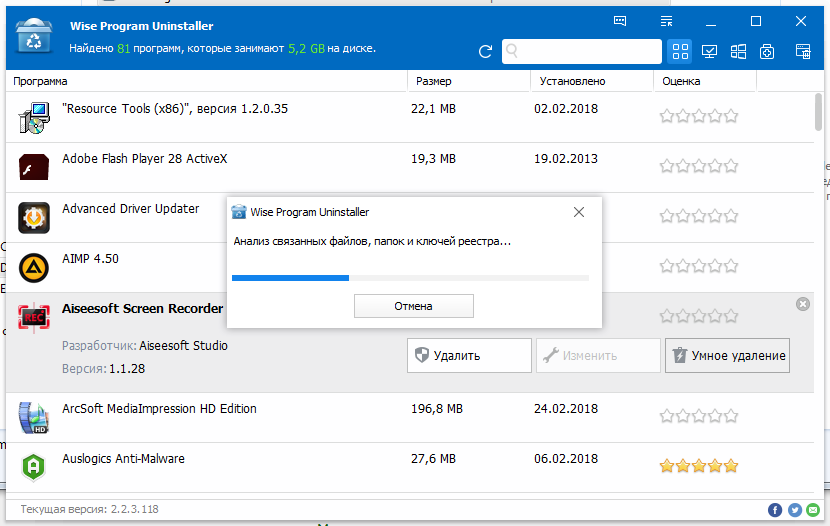Select the AIMP 4.50 program icon
Viewport: 830px width, 526px height.
[x=34, y=267]
